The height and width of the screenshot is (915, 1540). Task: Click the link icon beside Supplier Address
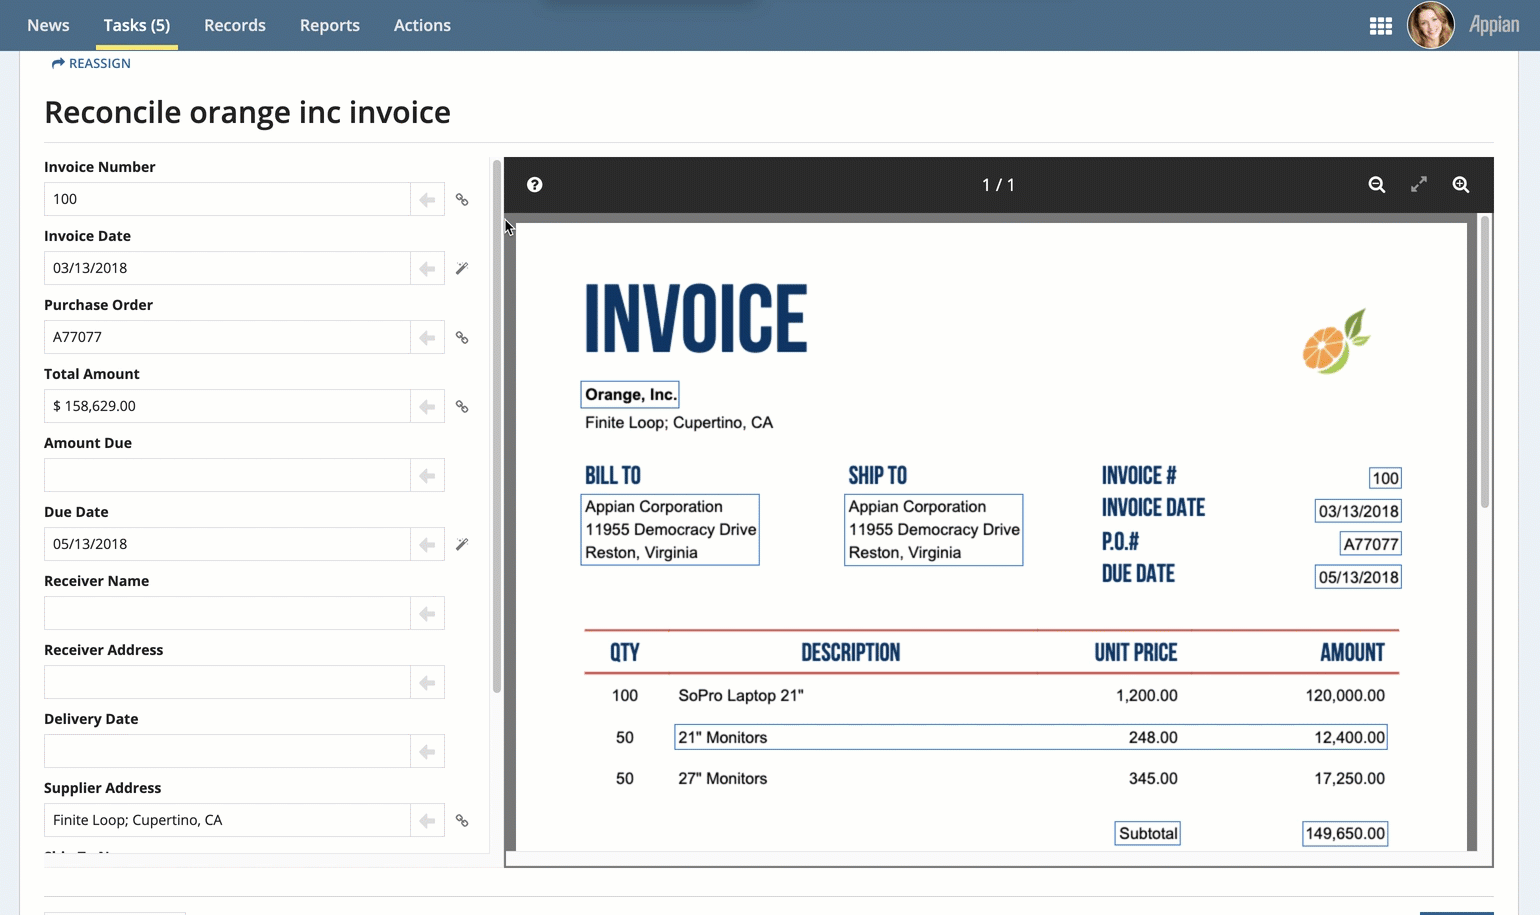[x=462, y=820]
